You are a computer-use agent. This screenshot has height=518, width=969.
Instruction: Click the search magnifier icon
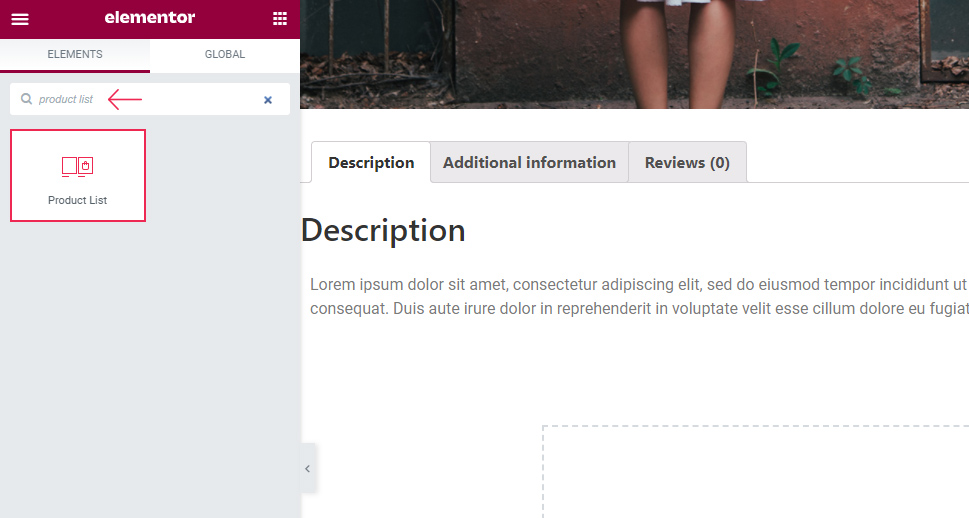click(x=26, y=99)
